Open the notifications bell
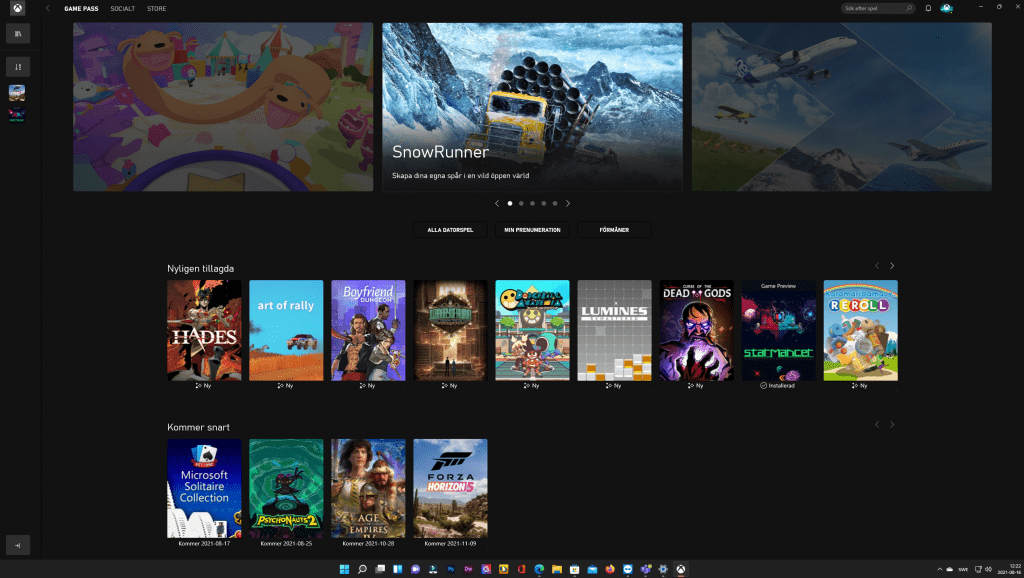The height and width of the screenshot is (578, 1024). click(928, 8)
